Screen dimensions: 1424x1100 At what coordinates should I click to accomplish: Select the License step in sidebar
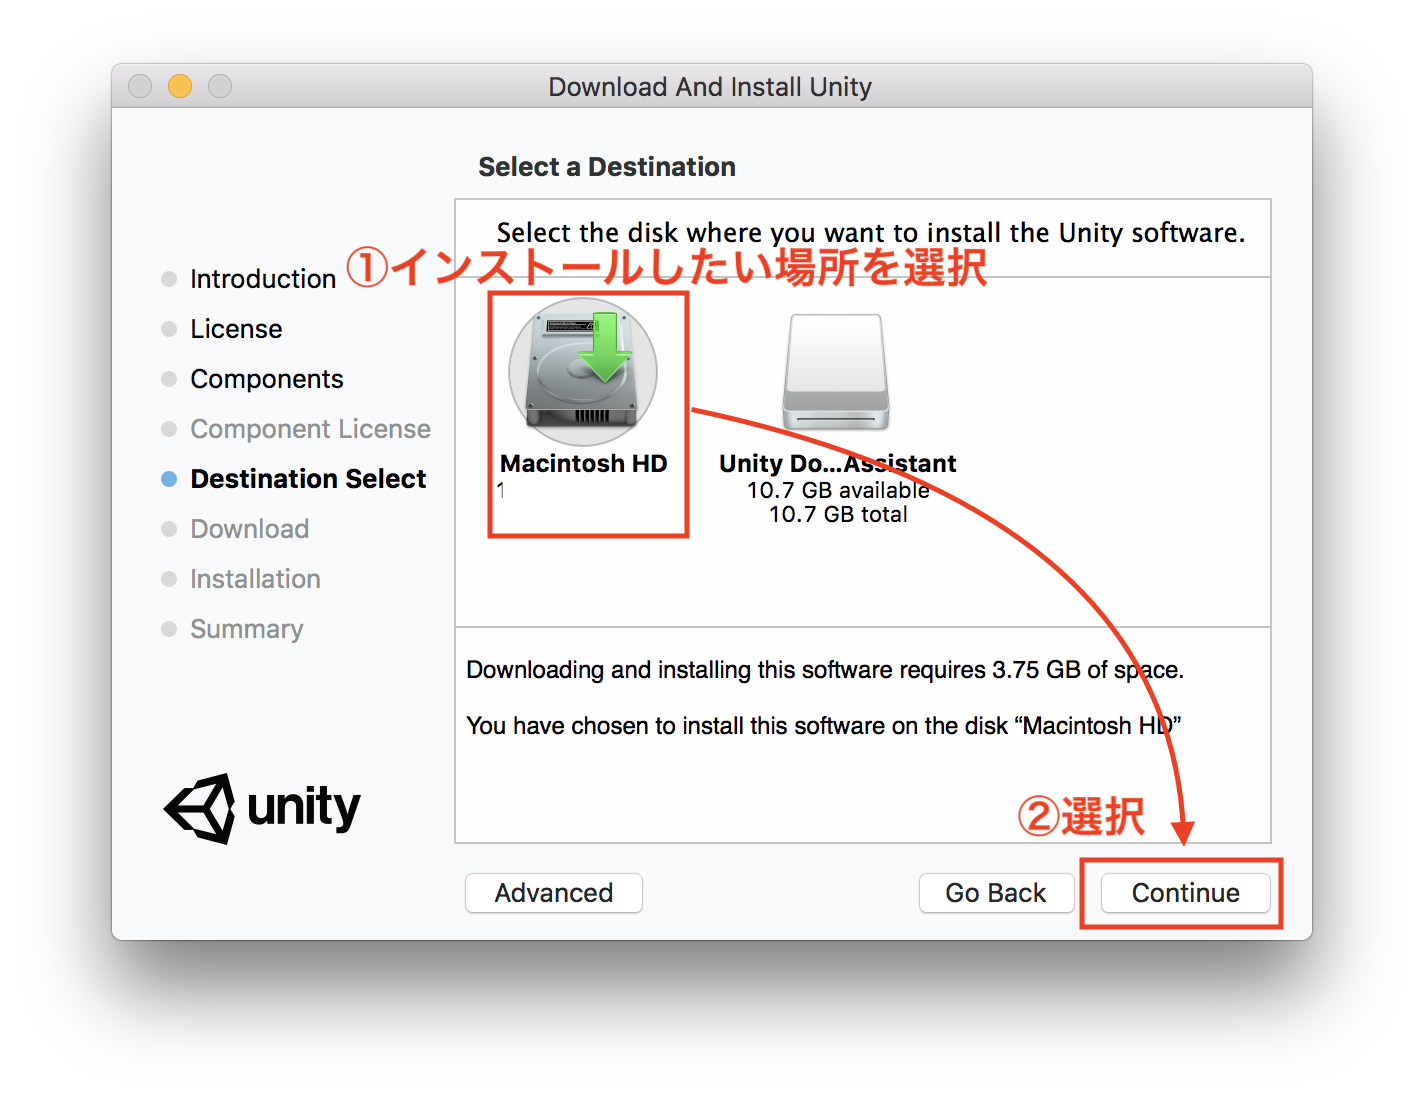236,329
